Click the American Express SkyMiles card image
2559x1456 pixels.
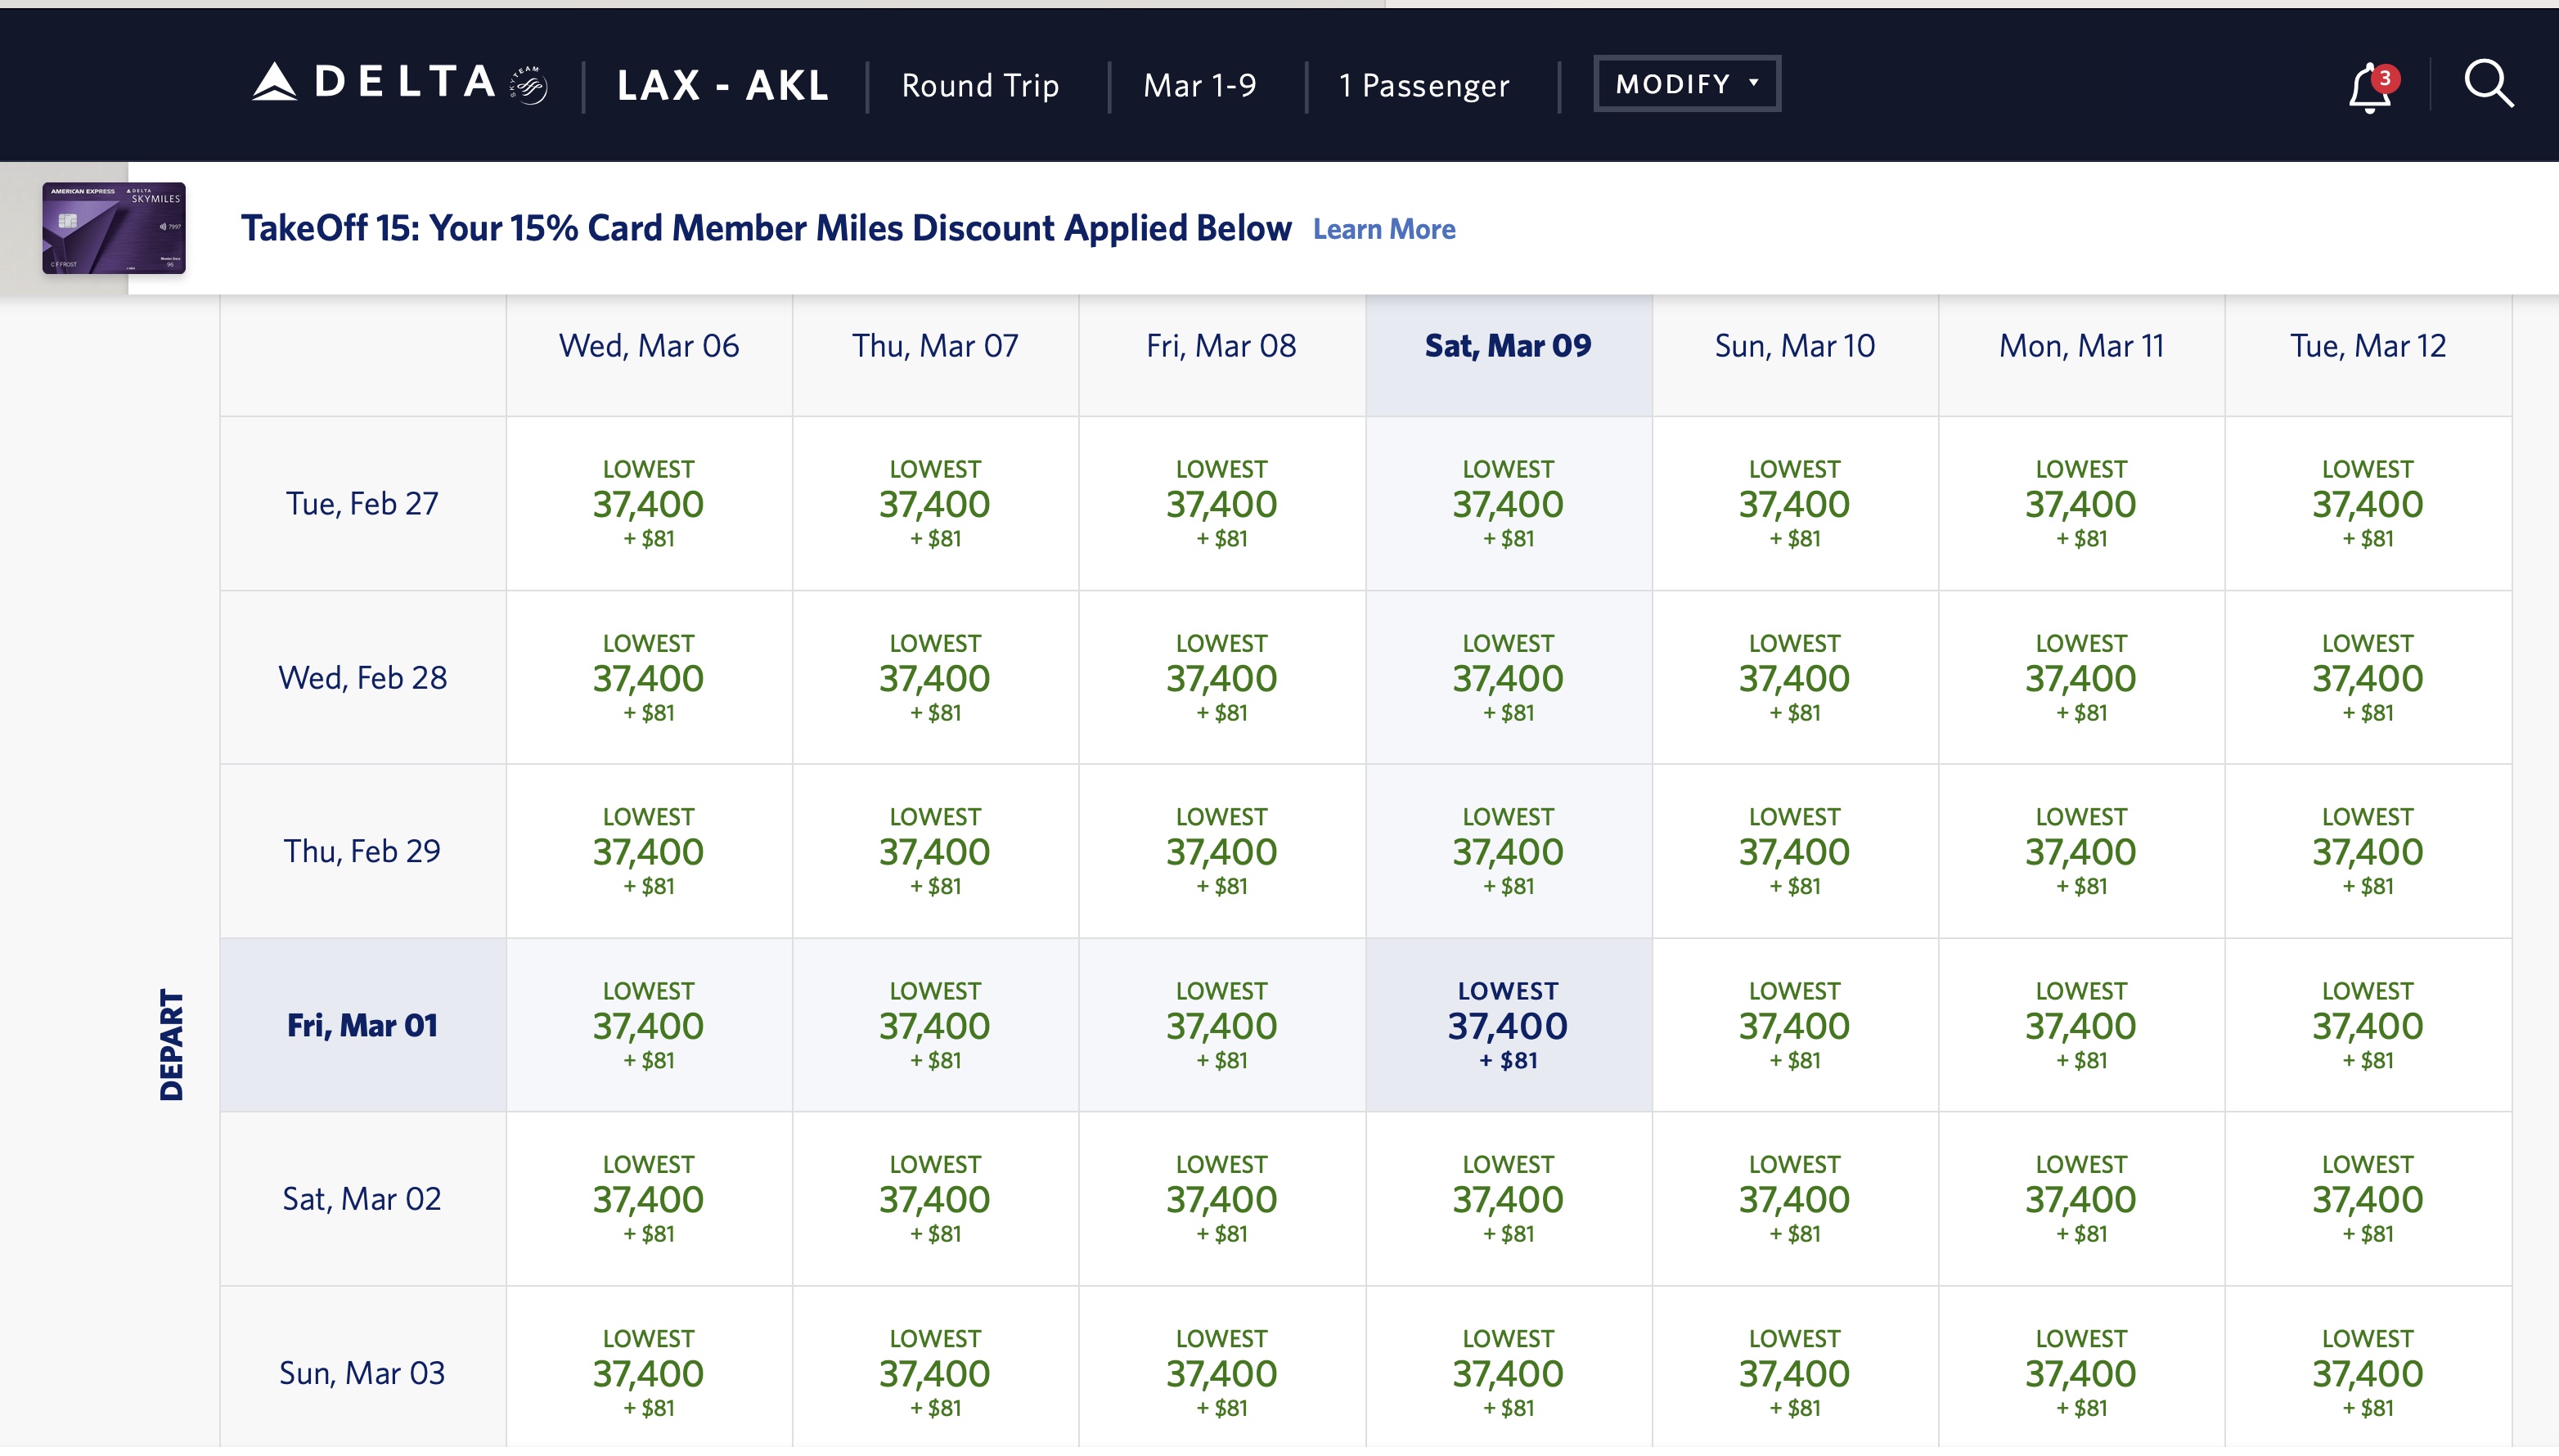tap(113, 228)
